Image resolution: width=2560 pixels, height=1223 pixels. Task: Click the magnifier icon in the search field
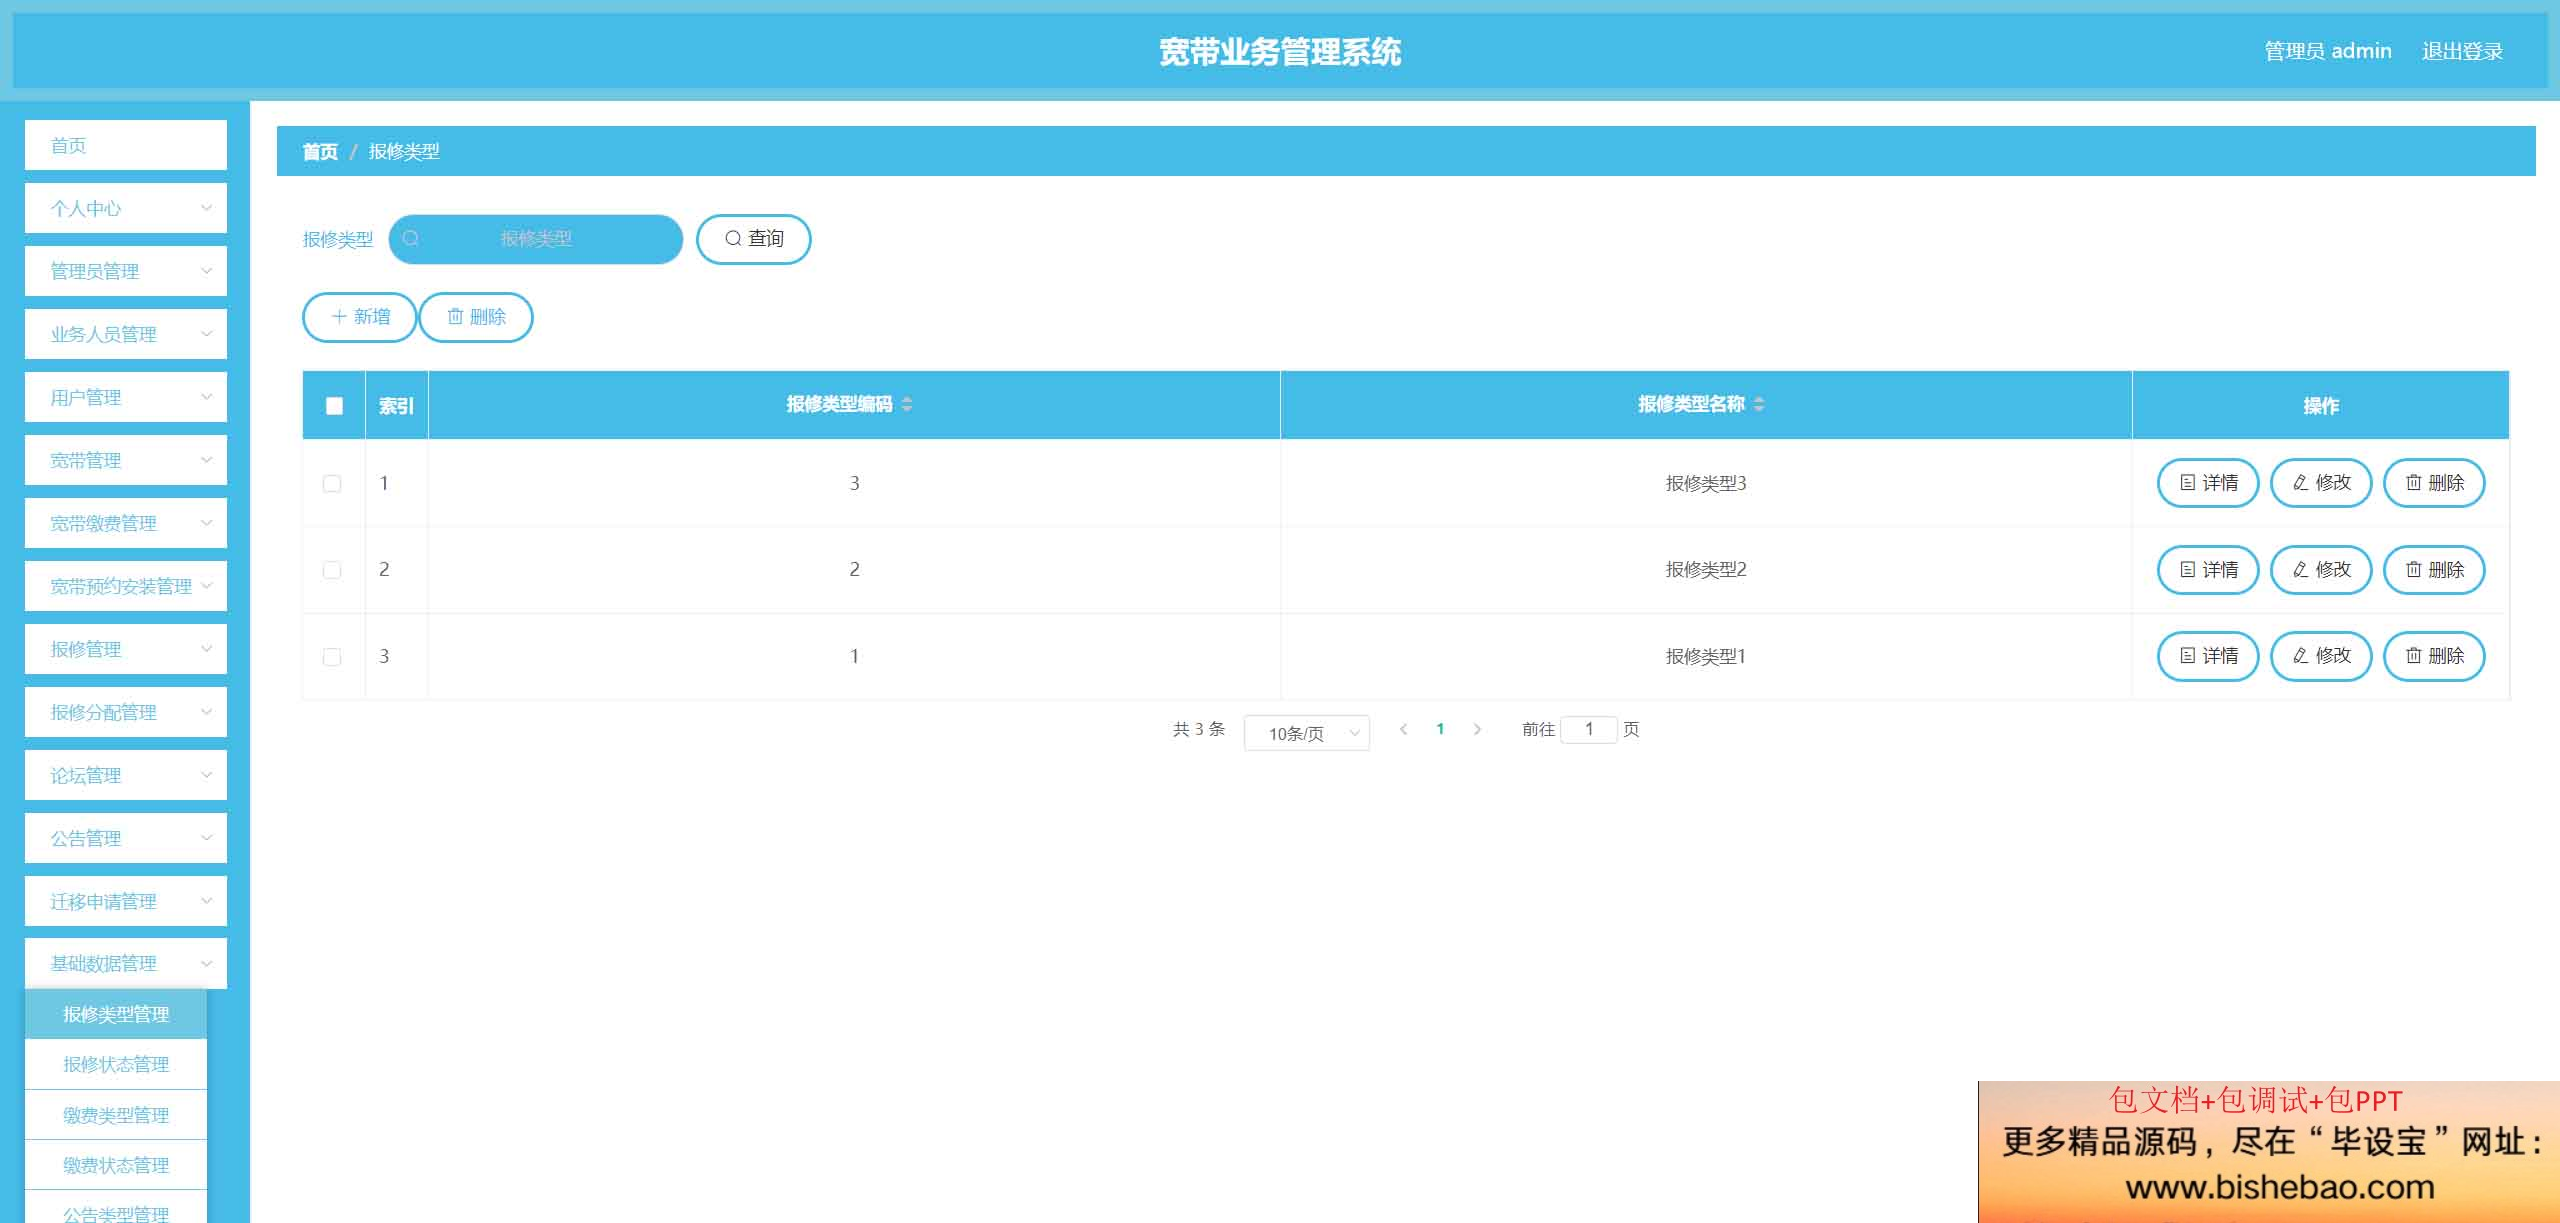[410, 238]
